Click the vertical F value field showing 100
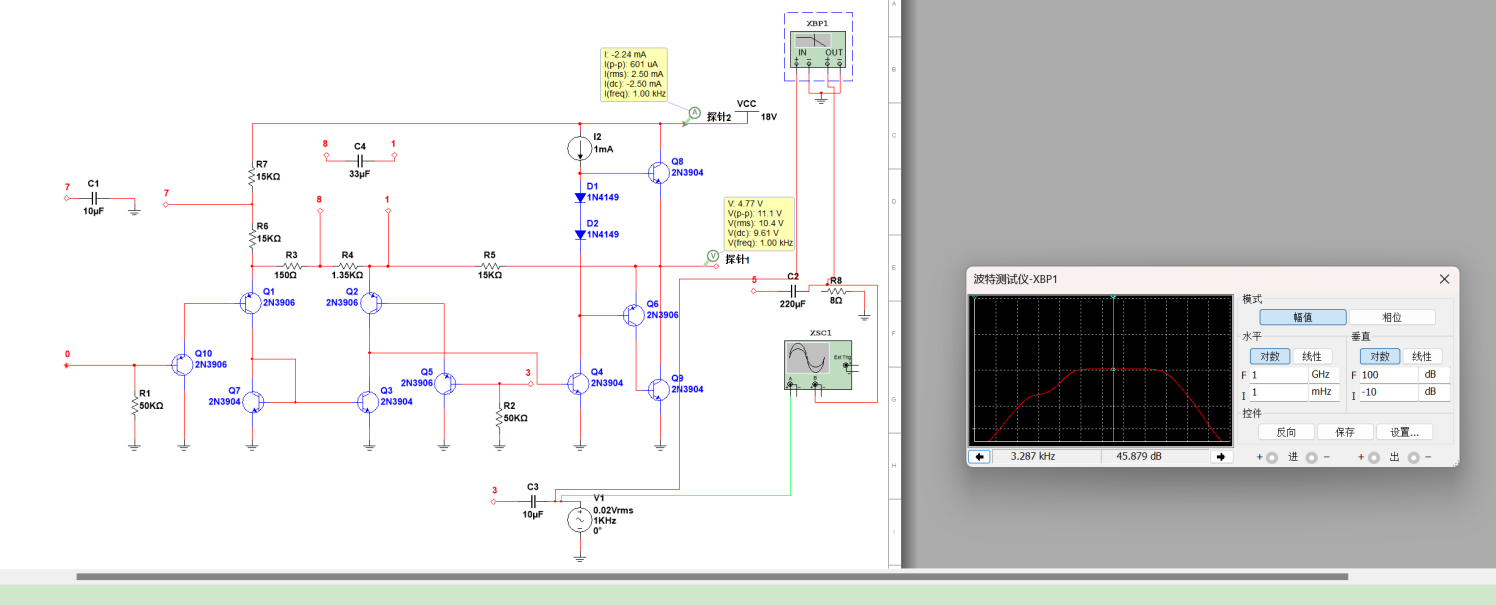 pos(1387,374)
